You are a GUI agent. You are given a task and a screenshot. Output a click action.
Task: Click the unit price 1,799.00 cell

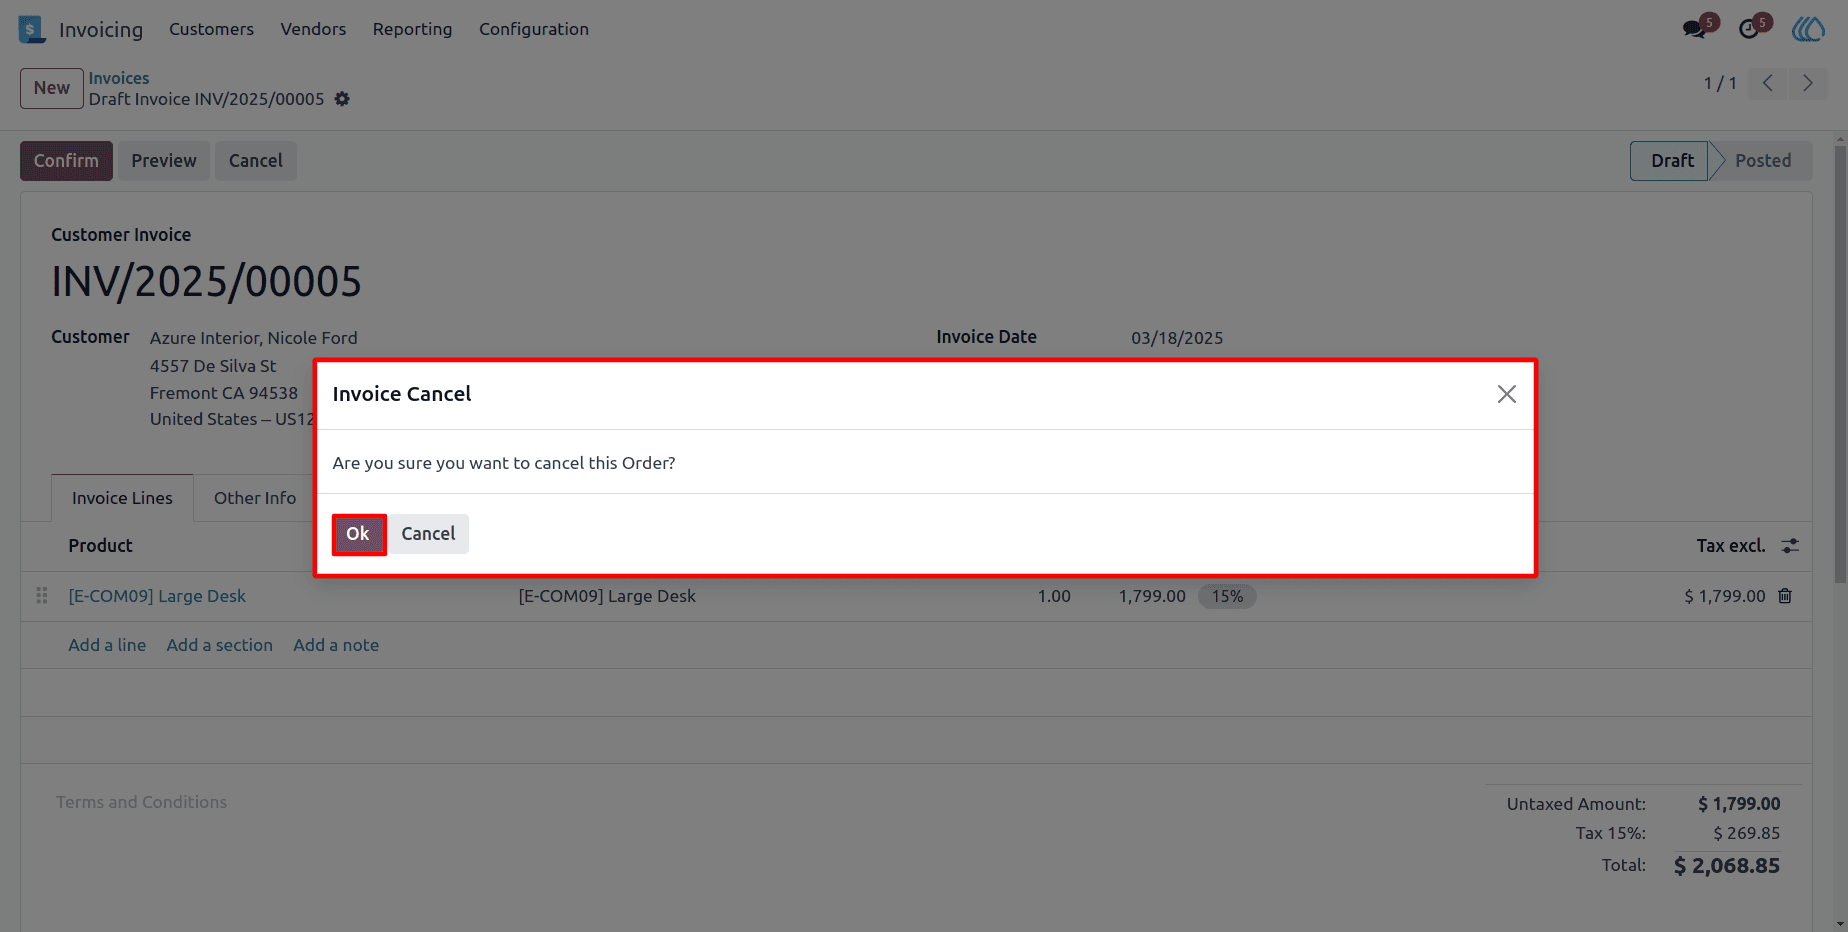tap(1152, 596)
